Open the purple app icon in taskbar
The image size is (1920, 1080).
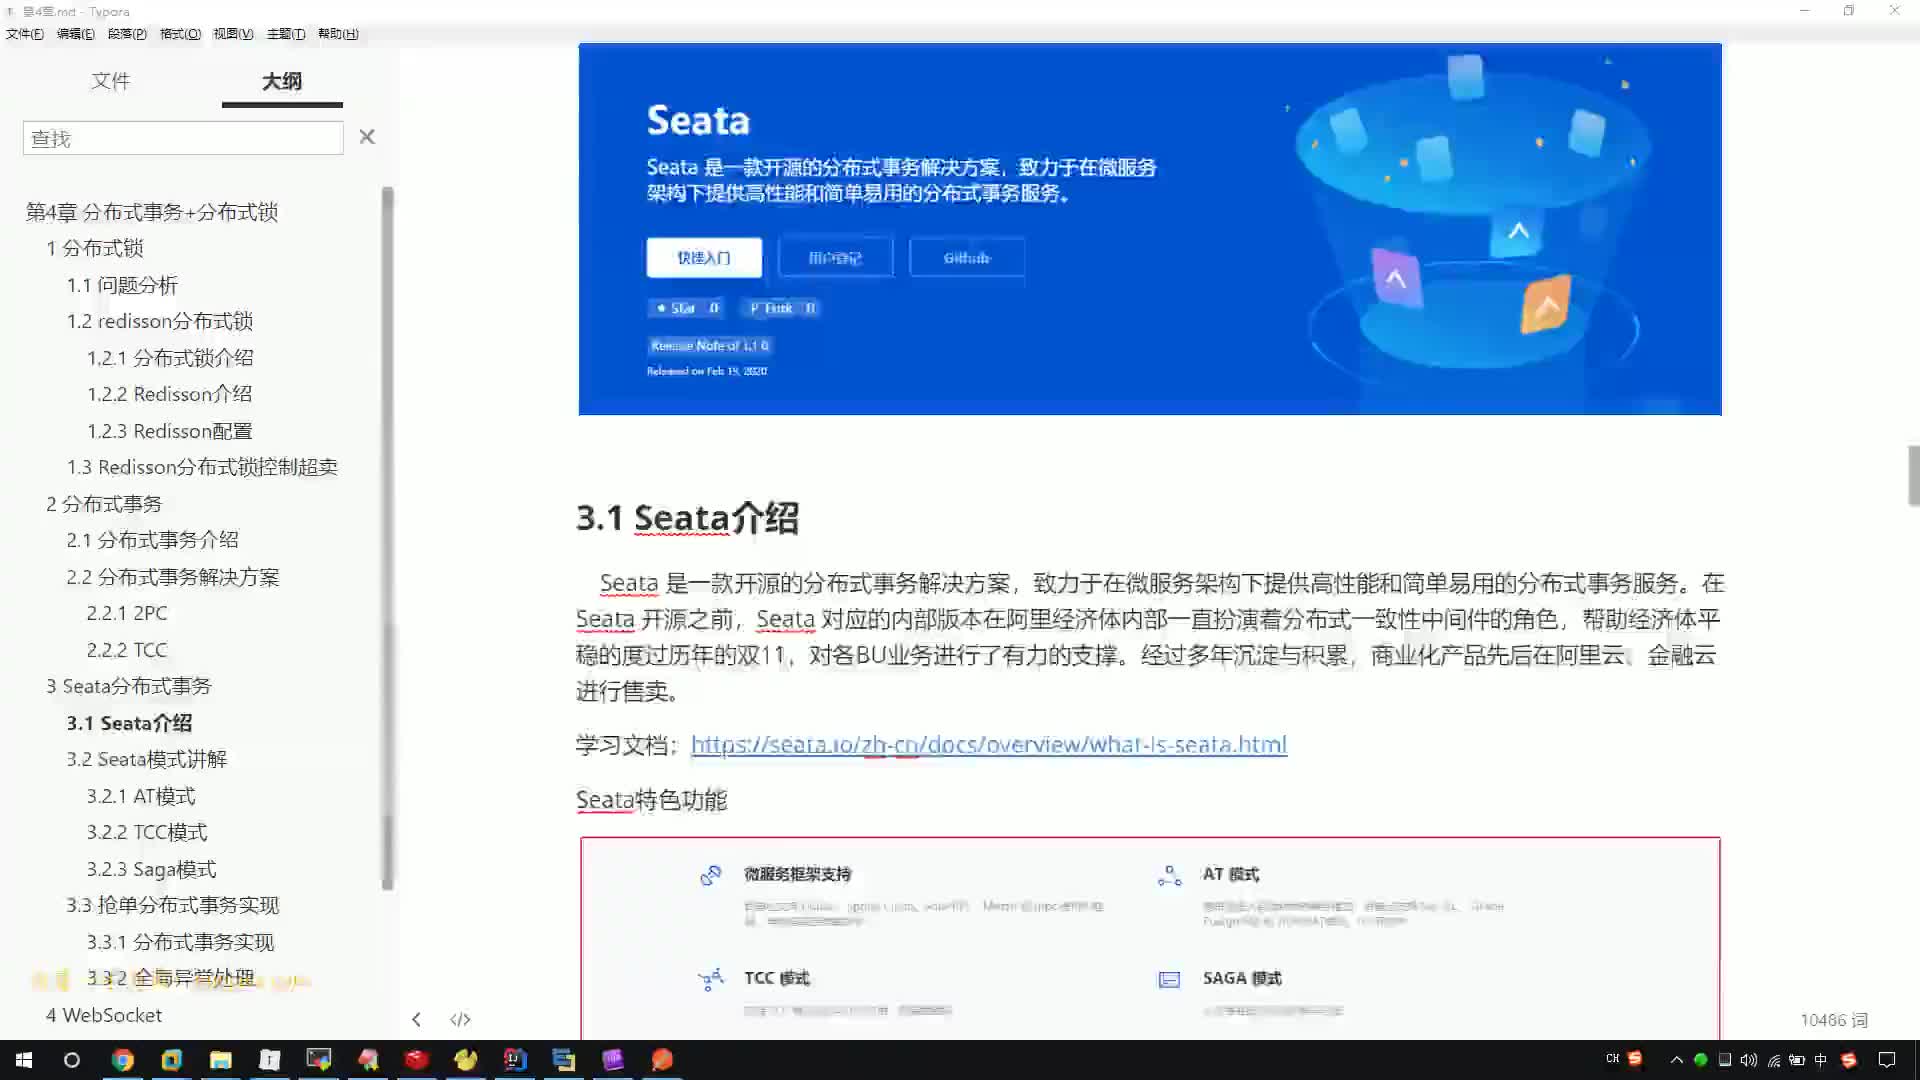tap(613, 1060)
